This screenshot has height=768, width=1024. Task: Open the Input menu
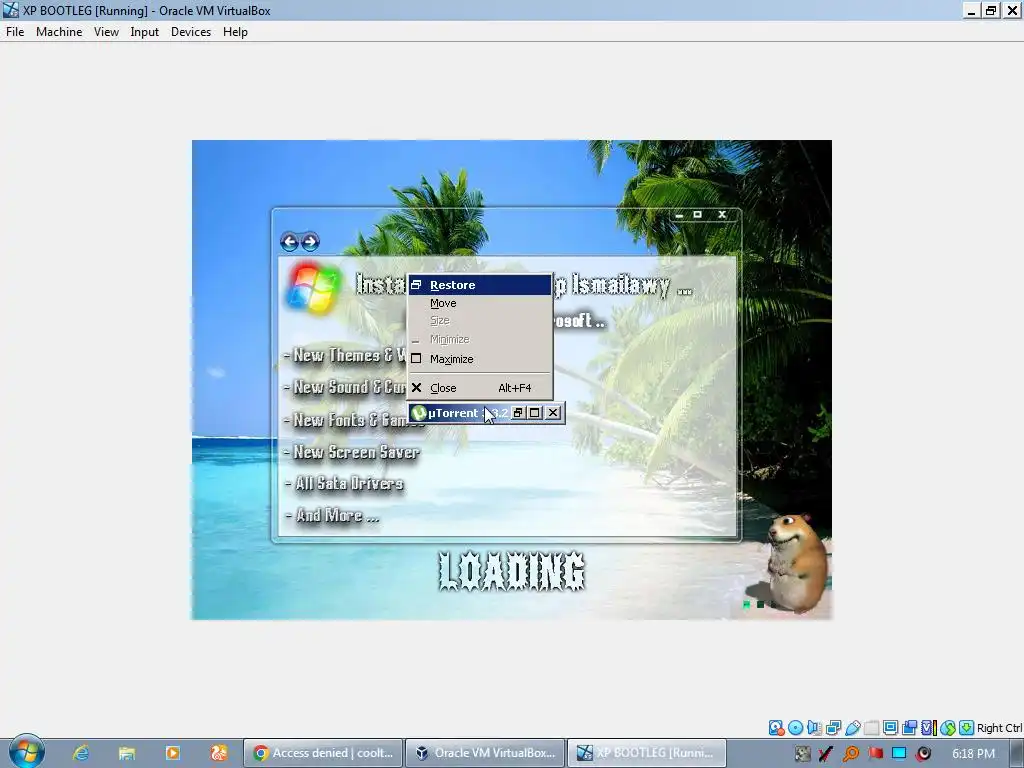click(144, 32)
